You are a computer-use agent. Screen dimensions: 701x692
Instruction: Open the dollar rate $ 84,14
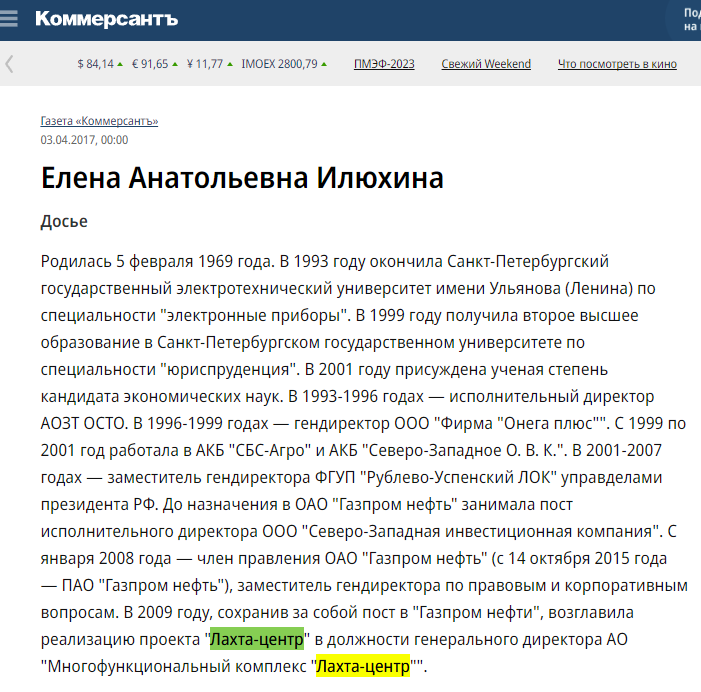pyautogui.click(x=96, y=64)
